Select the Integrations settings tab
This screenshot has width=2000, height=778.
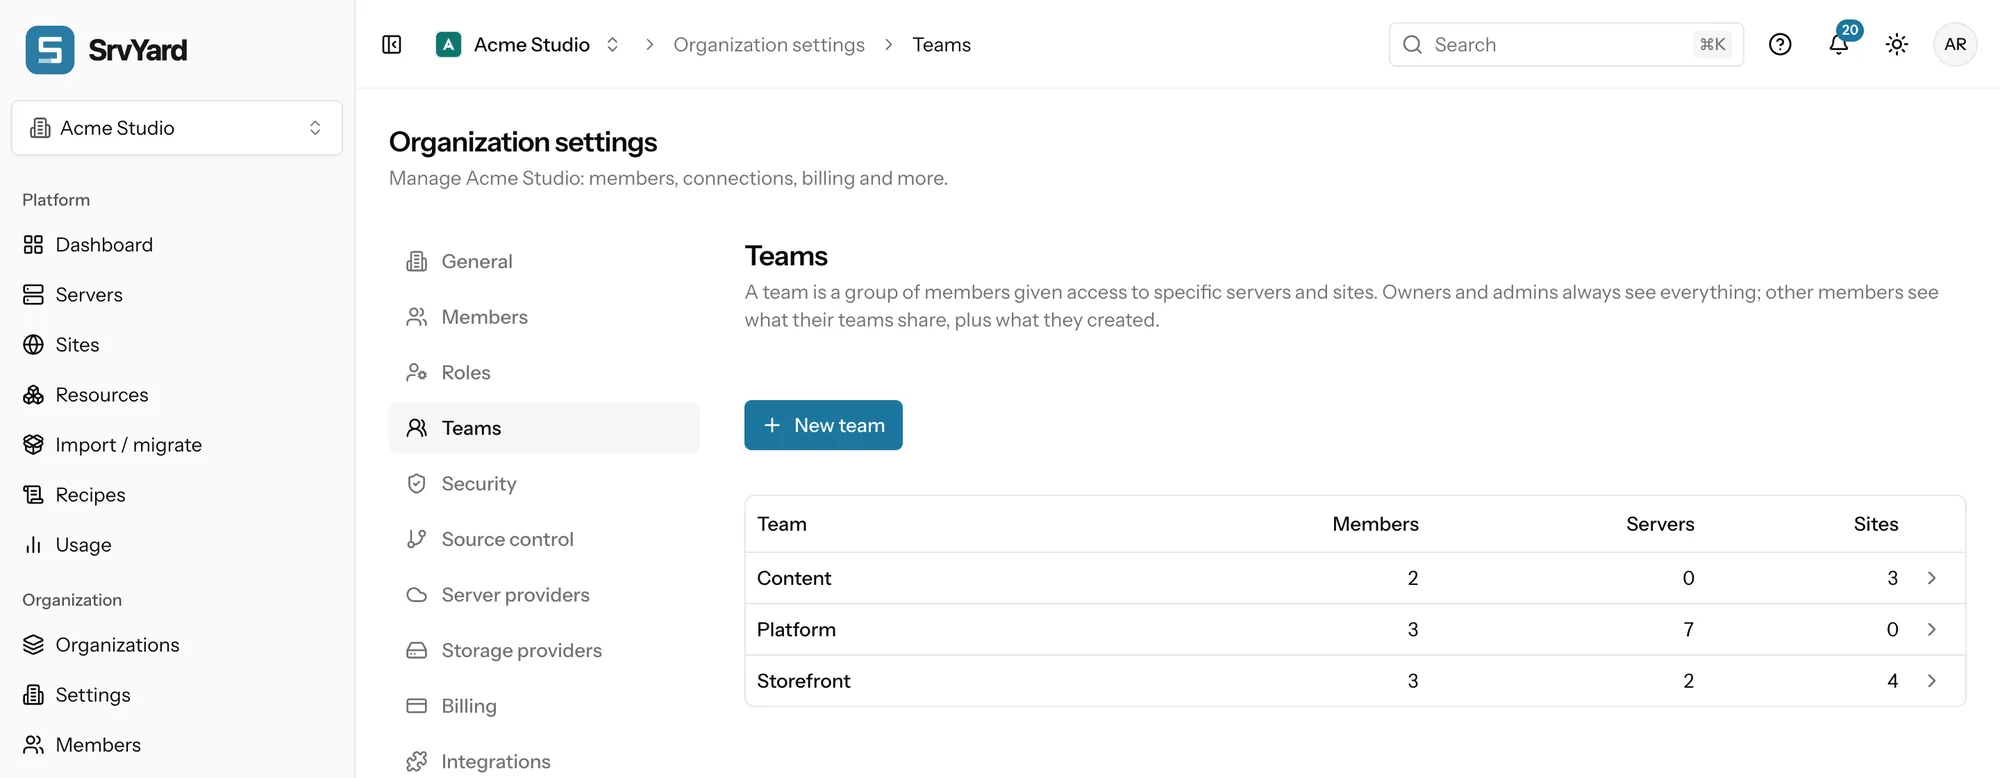click(x=544, y=762)
